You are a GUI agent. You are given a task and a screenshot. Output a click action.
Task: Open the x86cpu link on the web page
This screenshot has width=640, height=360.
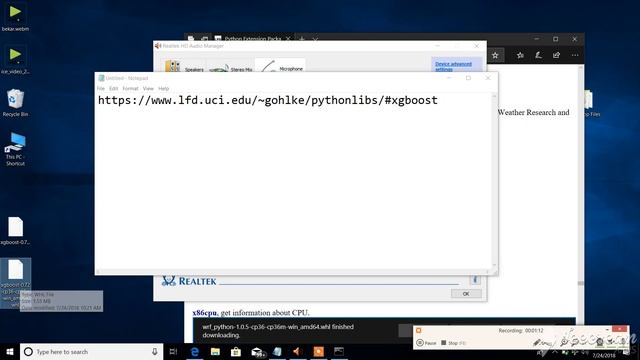(x=204, y=313)
